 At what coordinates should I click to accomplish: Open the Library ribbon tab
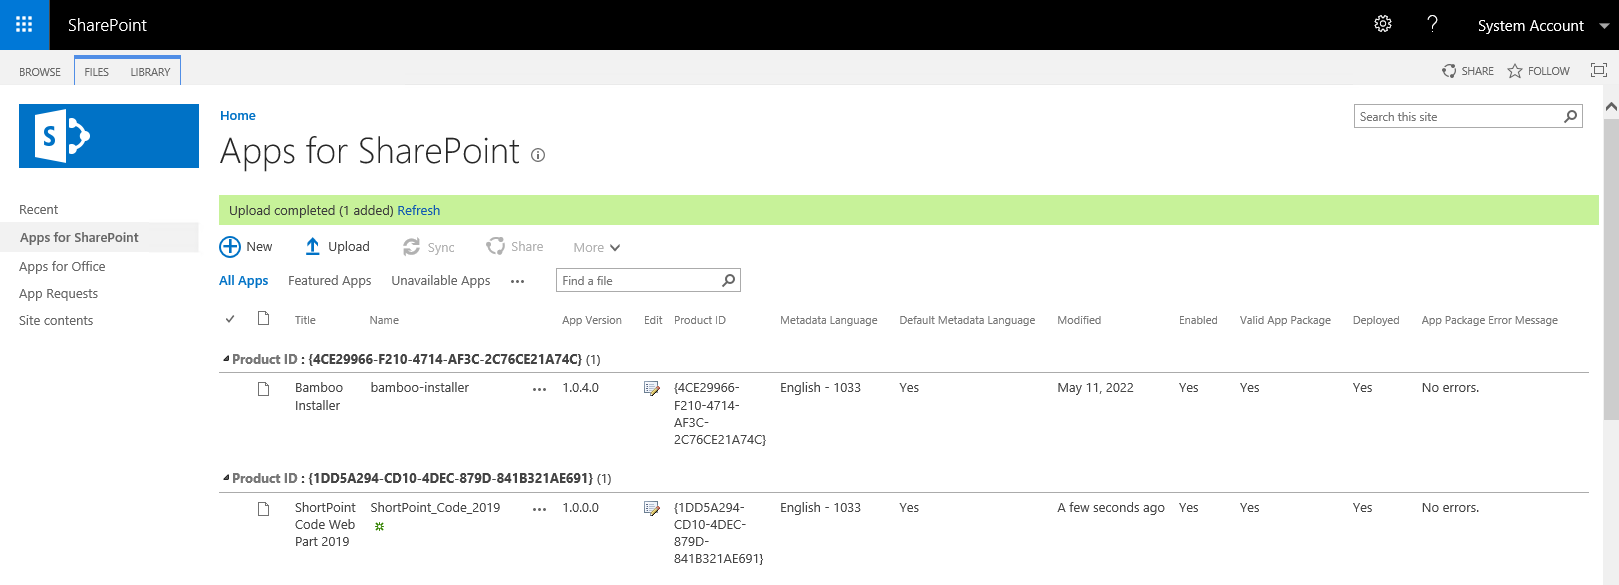click(150, 72)
